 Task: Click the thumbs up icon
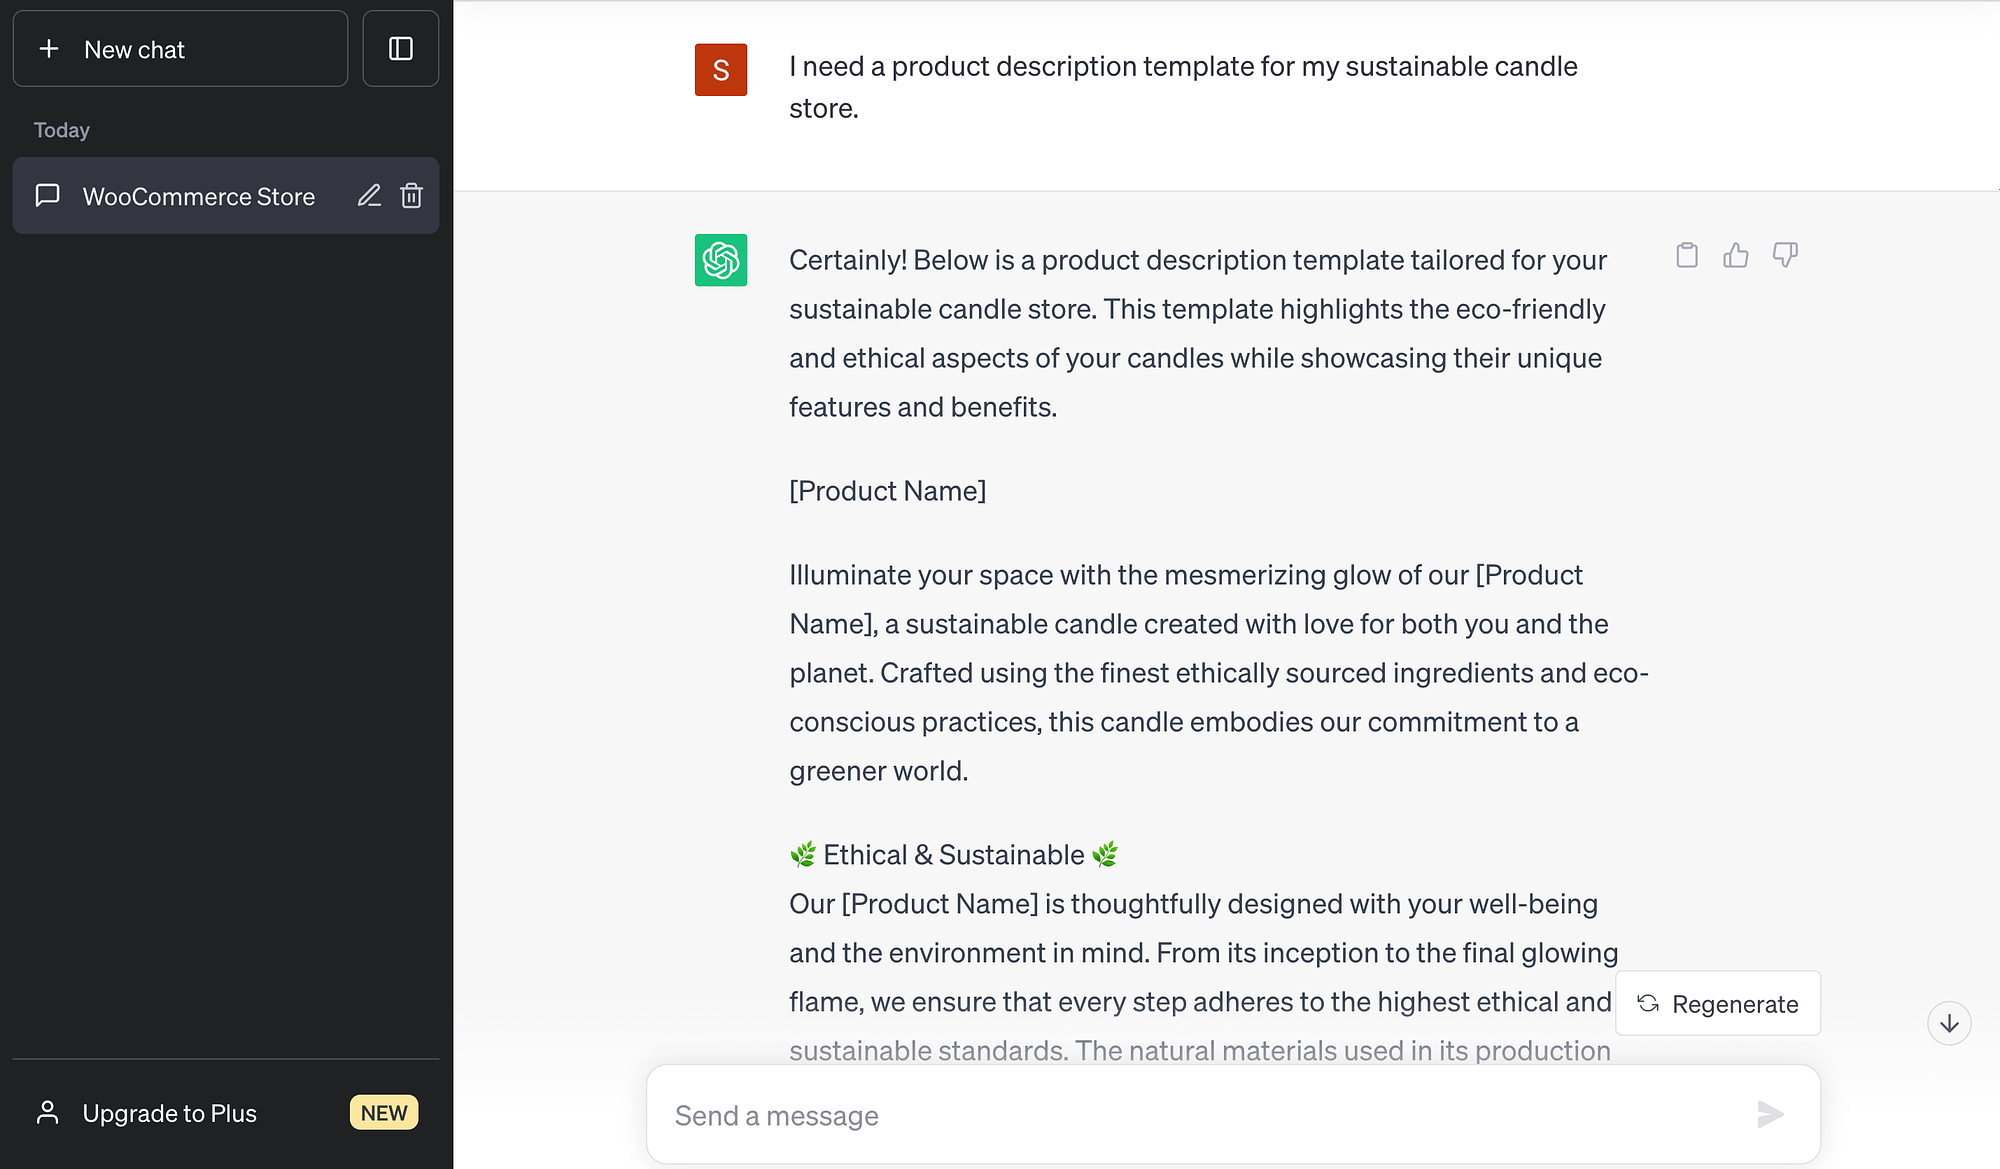[x=1736, y=253]
